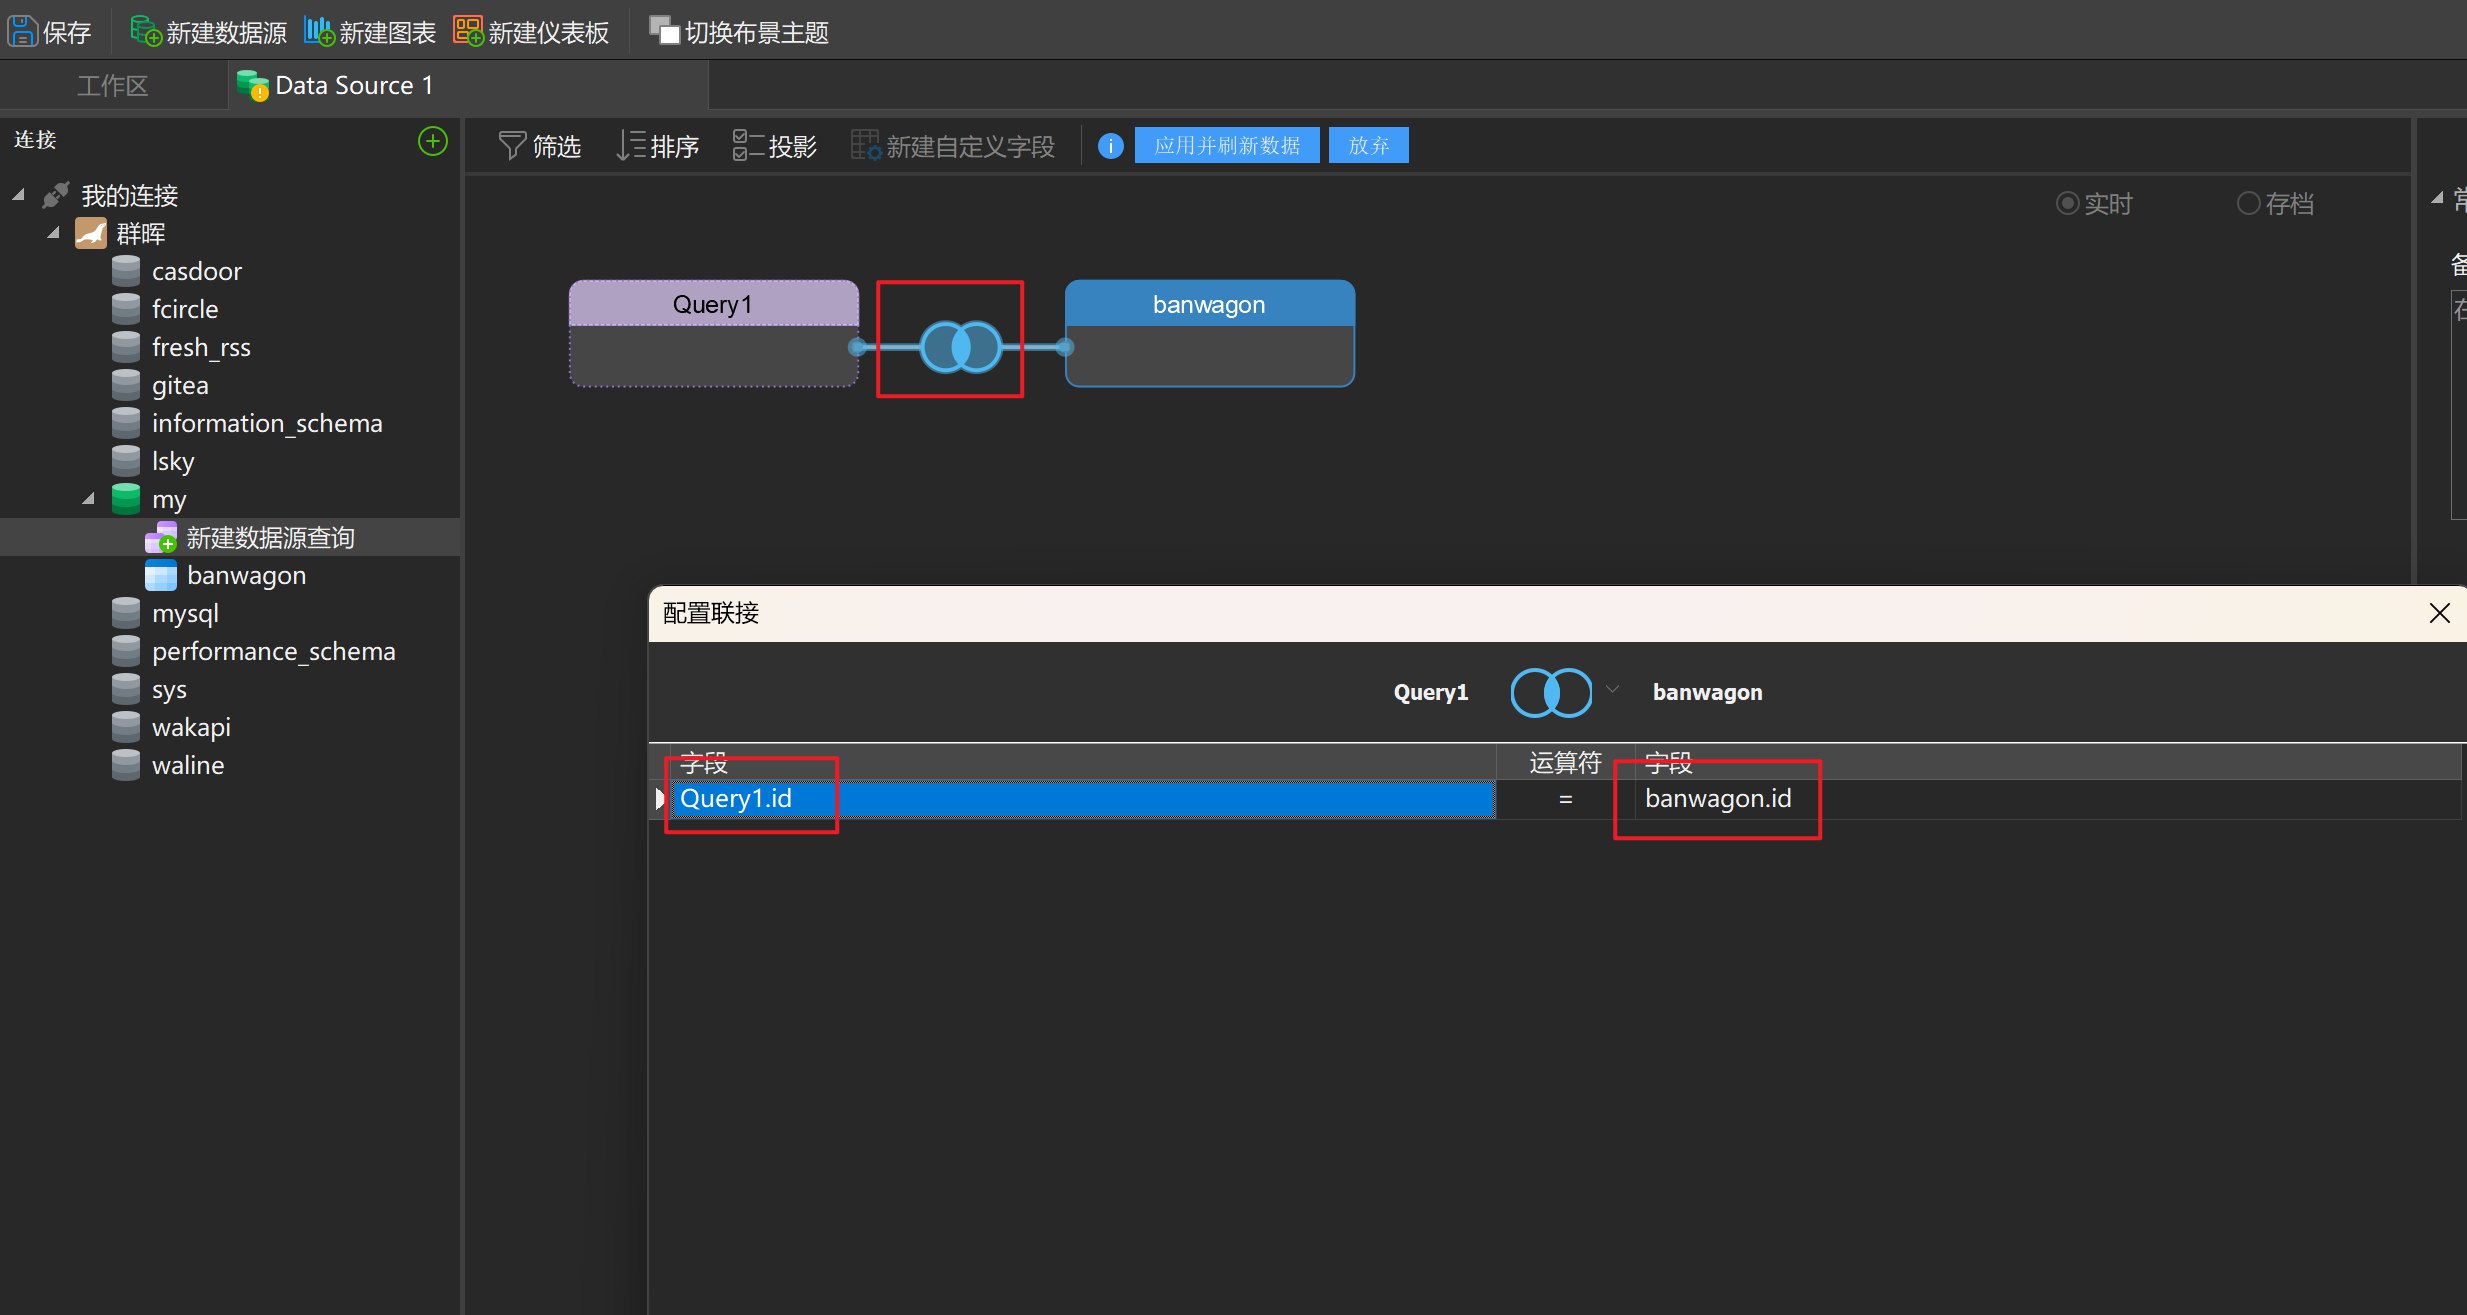The height and width of the screenshot is (1315, 2467).
Task: Click the 群晖 connection label
Action: 141,233
